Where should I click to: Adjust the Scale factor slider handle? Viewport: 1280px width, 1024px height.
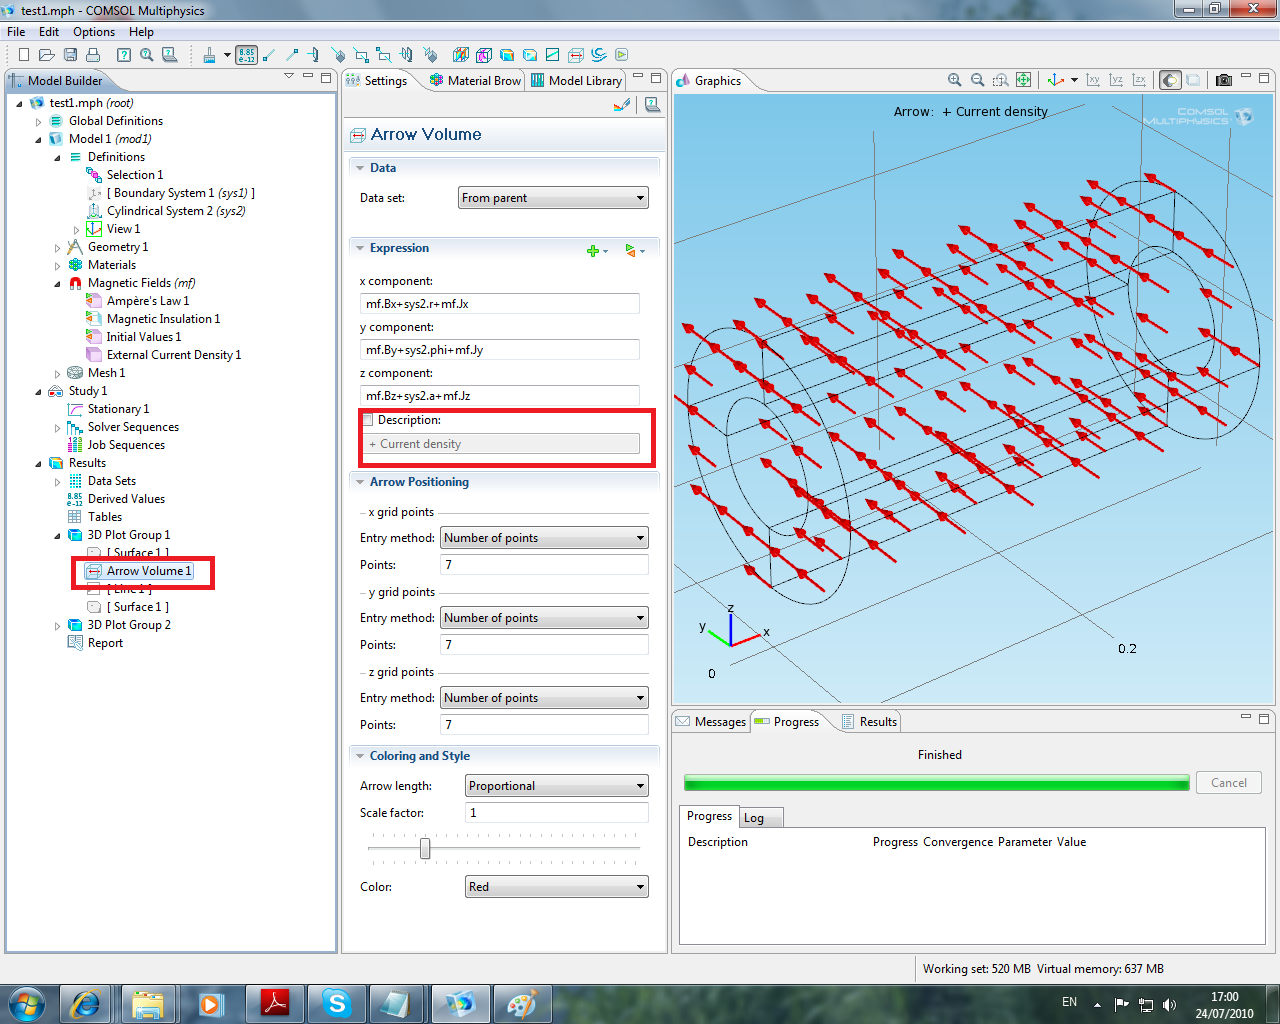tap(425, 848)
